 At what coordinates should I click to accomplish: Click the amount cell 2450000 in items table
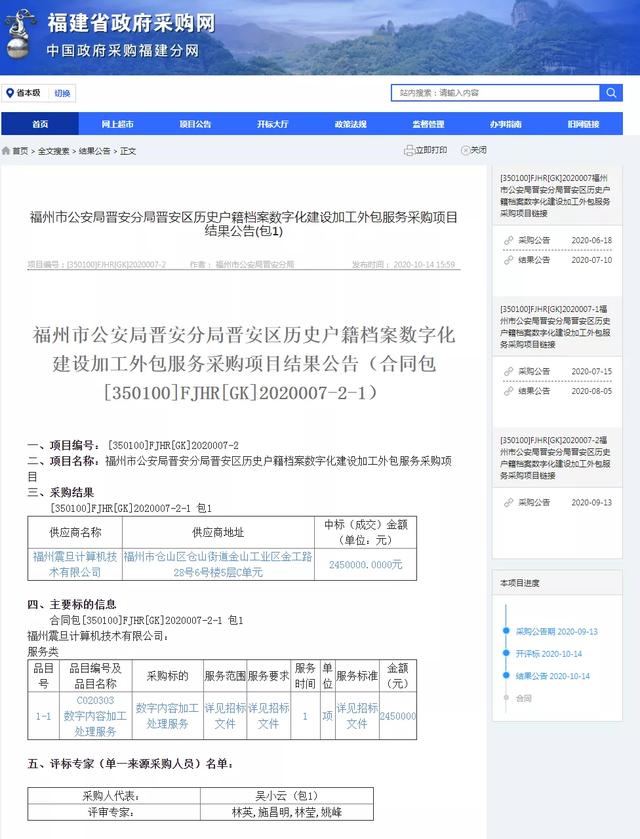[398, 716]
